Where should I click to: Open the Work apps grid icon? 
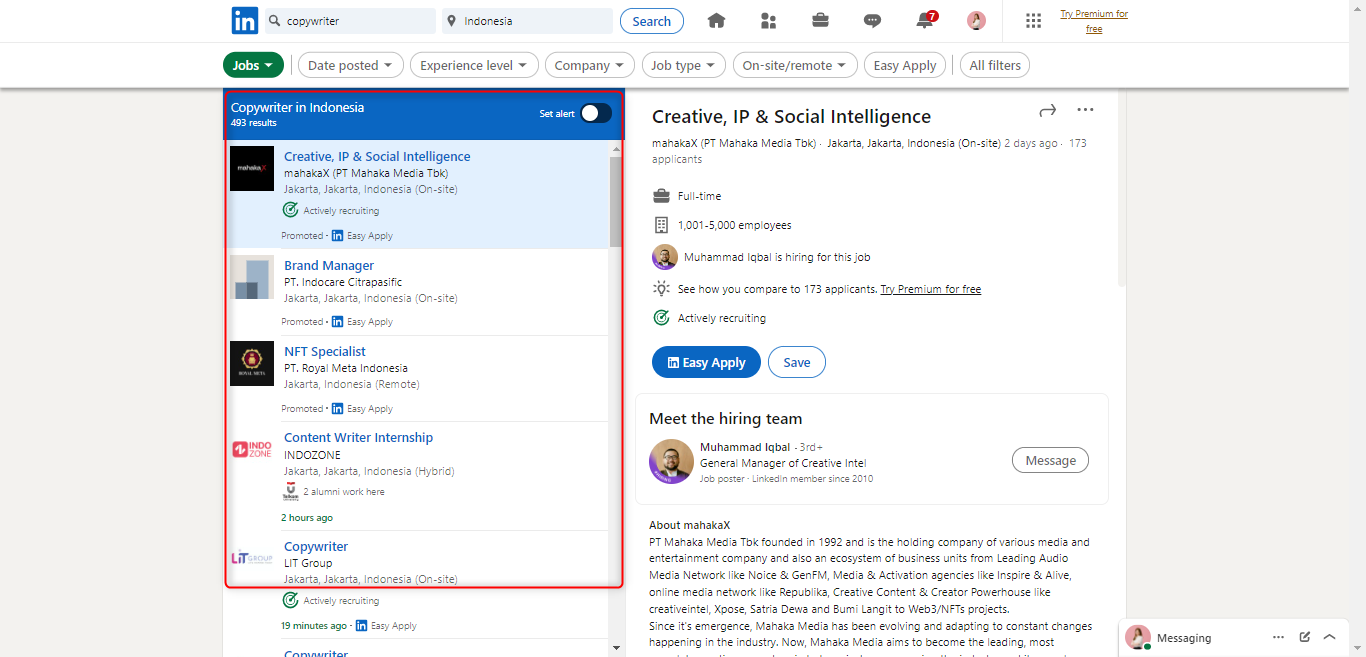point(1034,21)
